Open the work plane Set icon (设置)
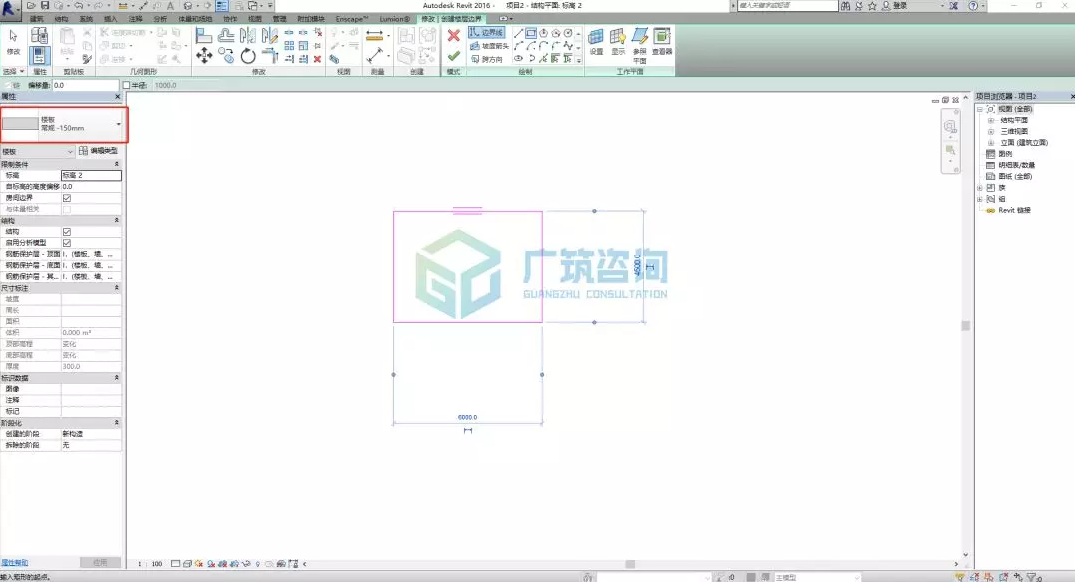This screenshot has height=582, width=1075. (596, 41)
